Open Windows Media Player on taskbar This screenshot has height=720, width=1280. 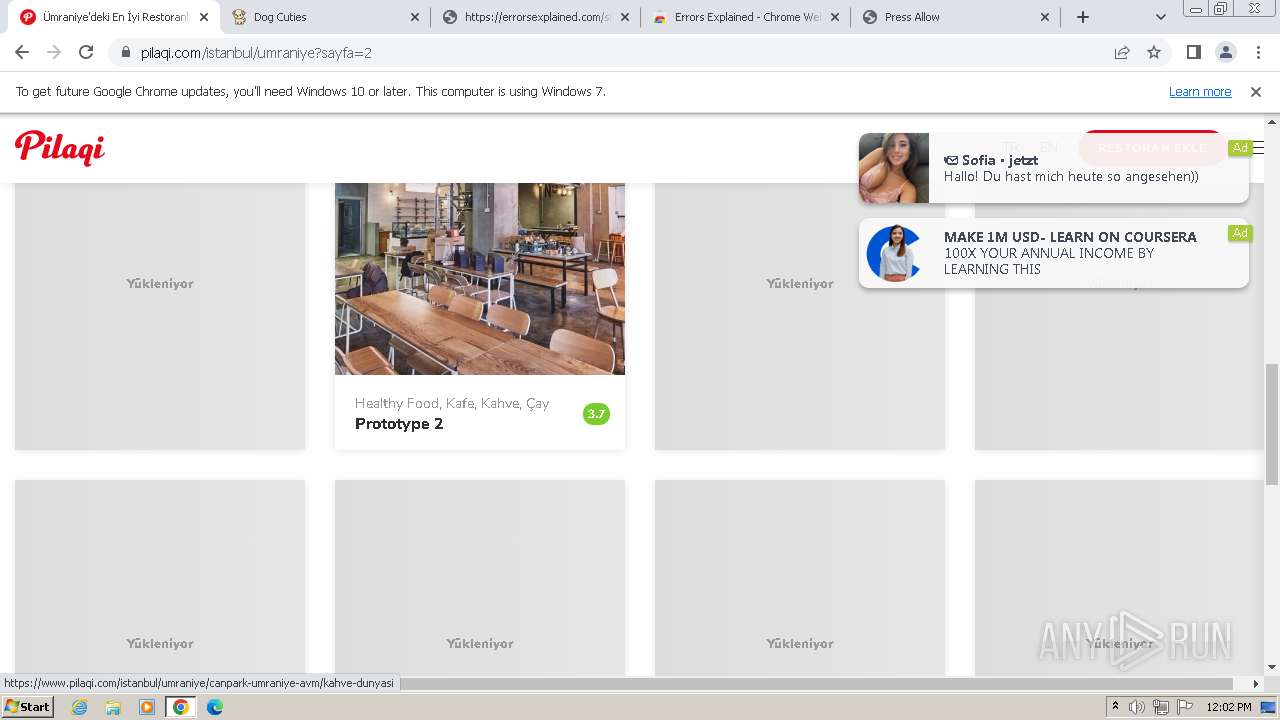tap(147, 707)
